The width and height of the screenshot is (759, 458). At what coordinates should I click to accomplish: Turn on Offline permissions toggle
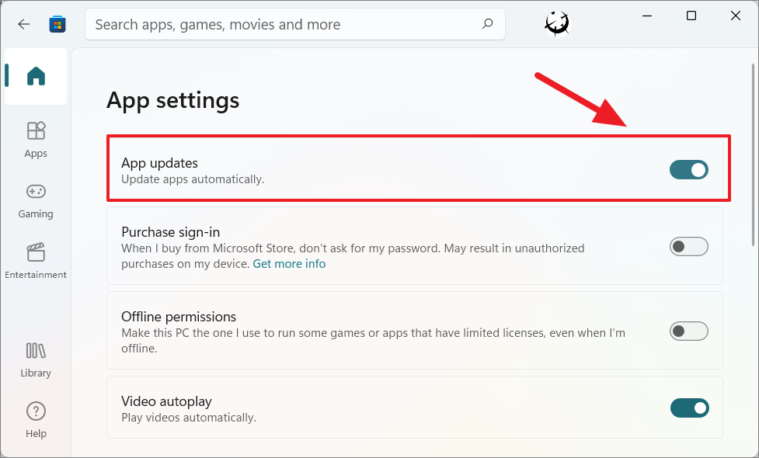689,331
